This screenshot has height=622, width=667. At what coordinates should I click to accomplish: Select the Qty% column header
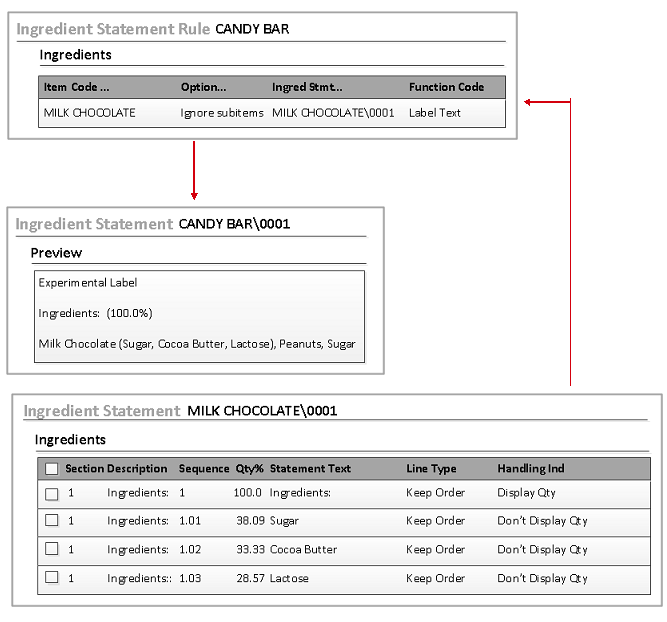[248, 468]
